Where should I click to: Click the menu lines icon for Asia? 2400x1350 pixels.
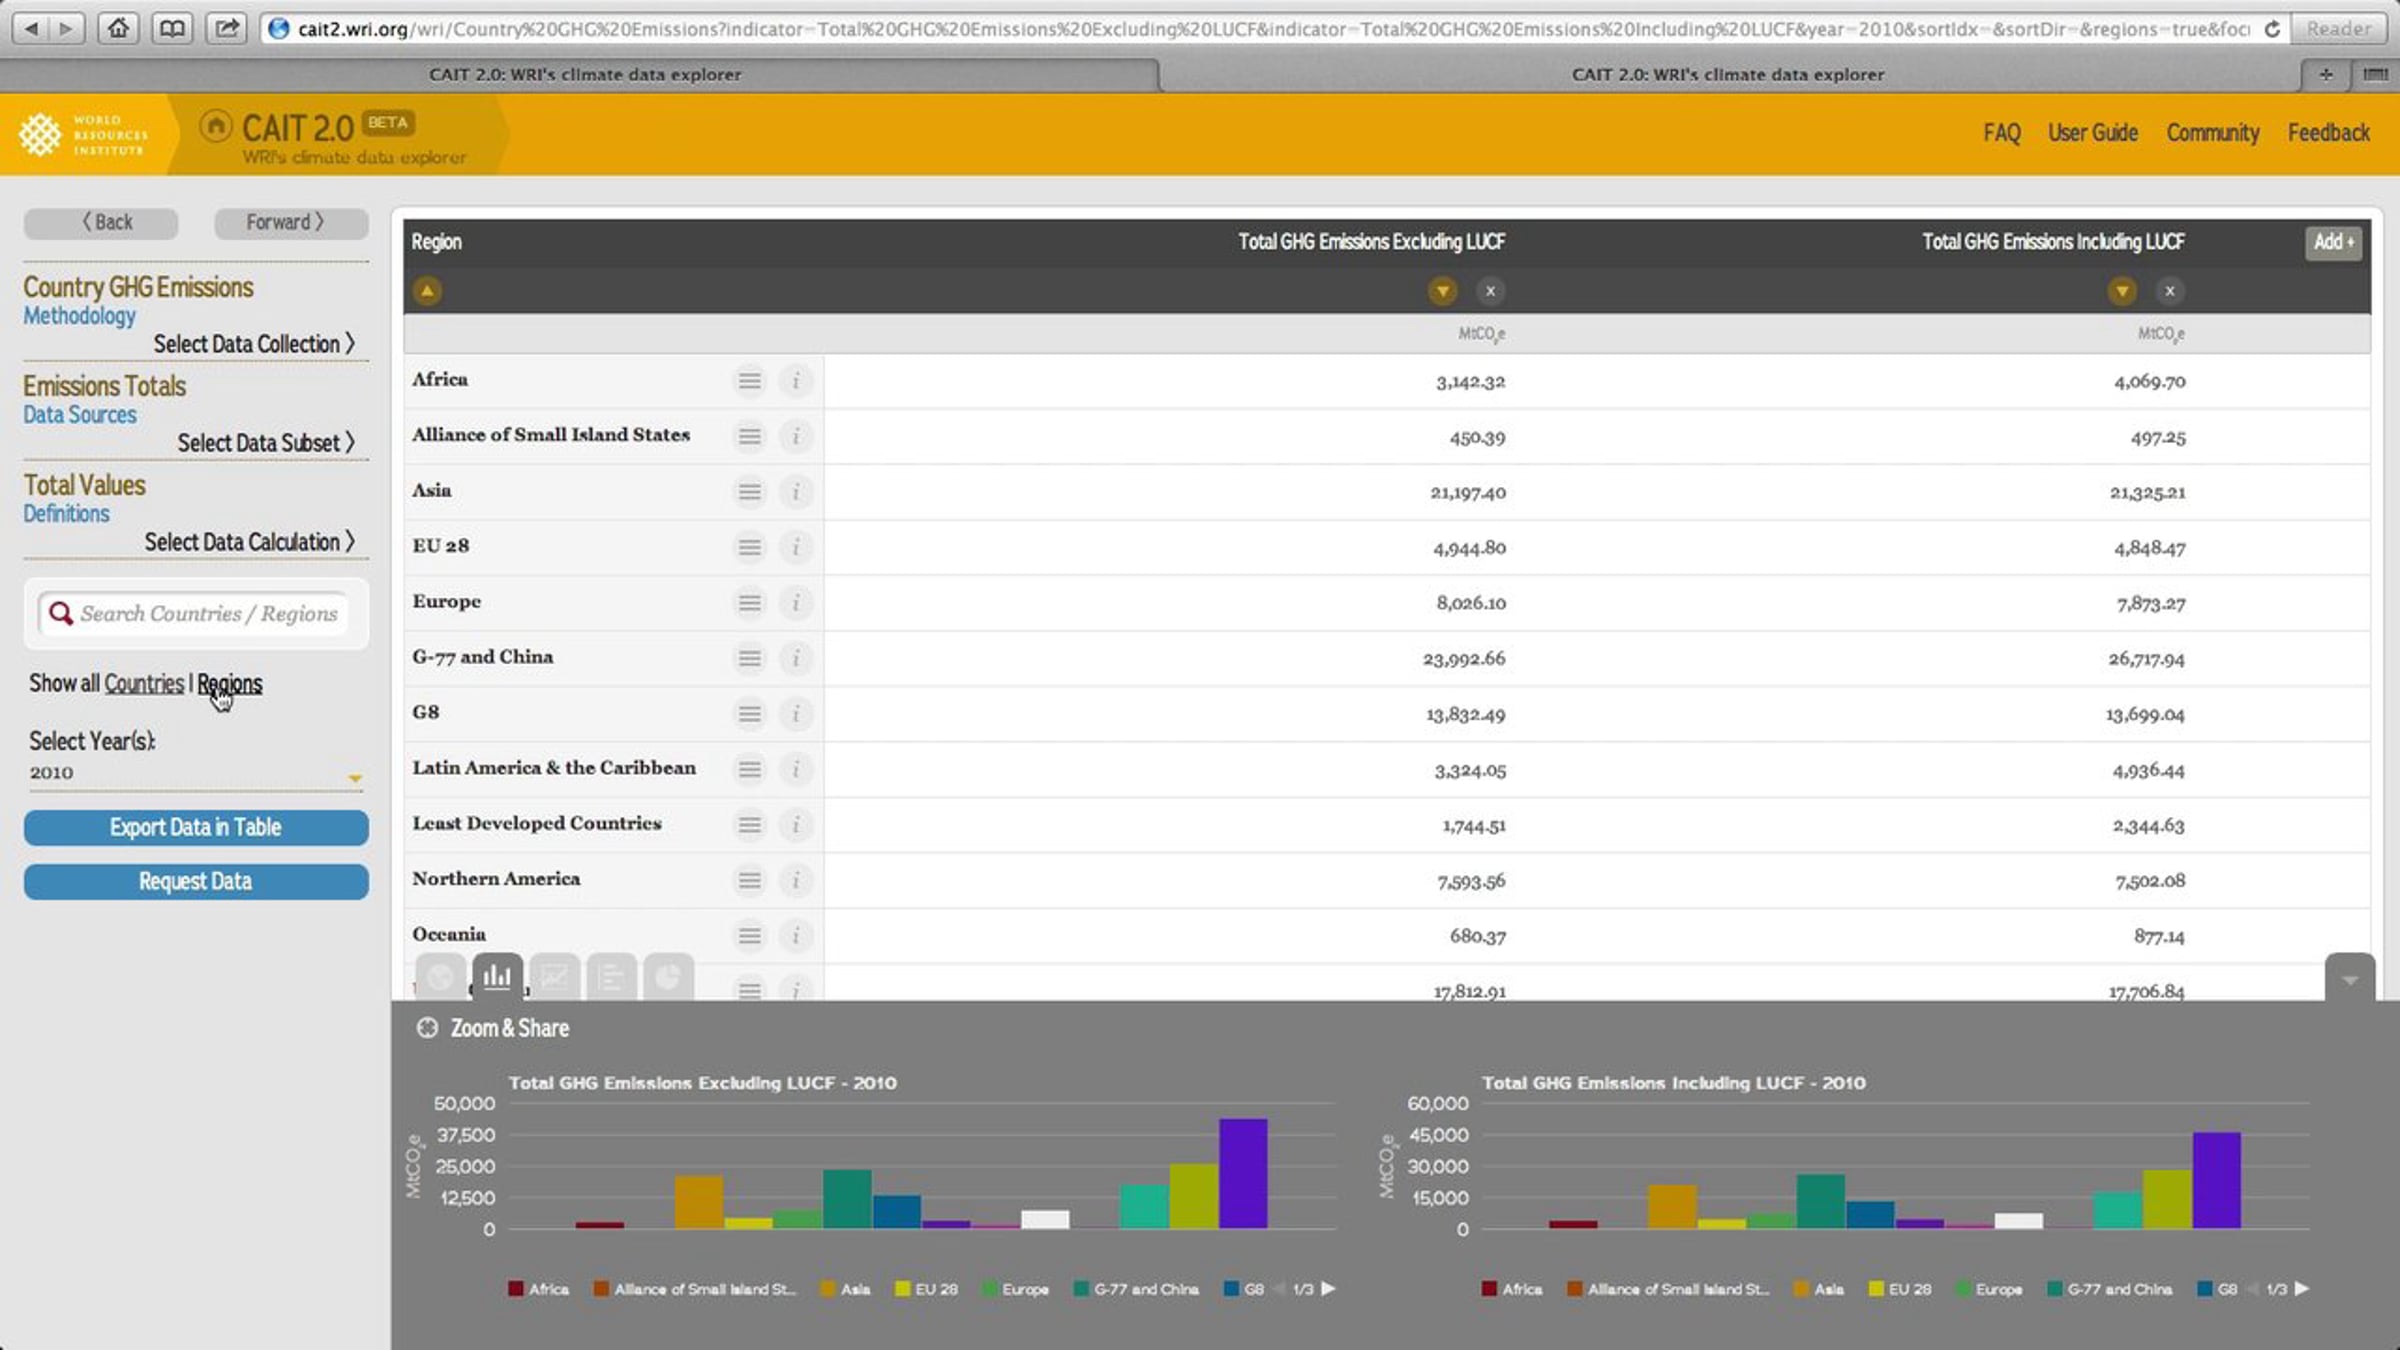coord(749,492)
